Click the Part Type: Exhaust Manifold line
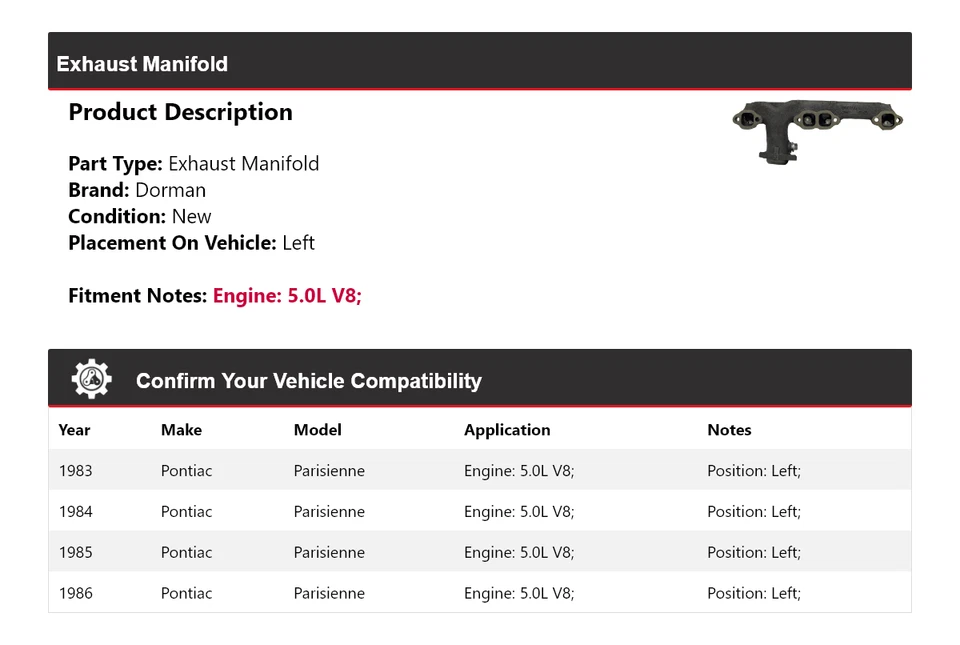The height and width of the screenshot is (645, 960). [194, 164]
